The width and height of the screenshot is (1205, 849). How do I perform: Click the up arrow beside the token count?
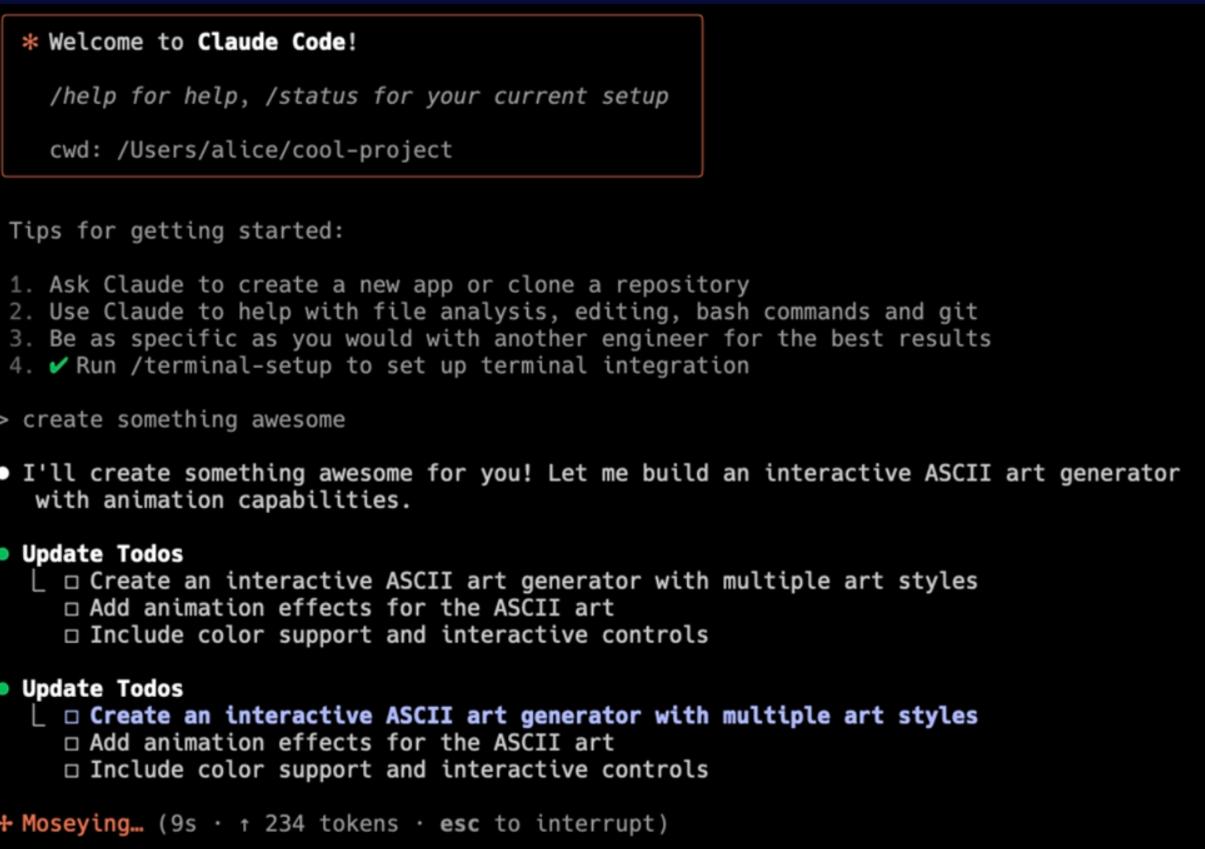click(245, 824)
